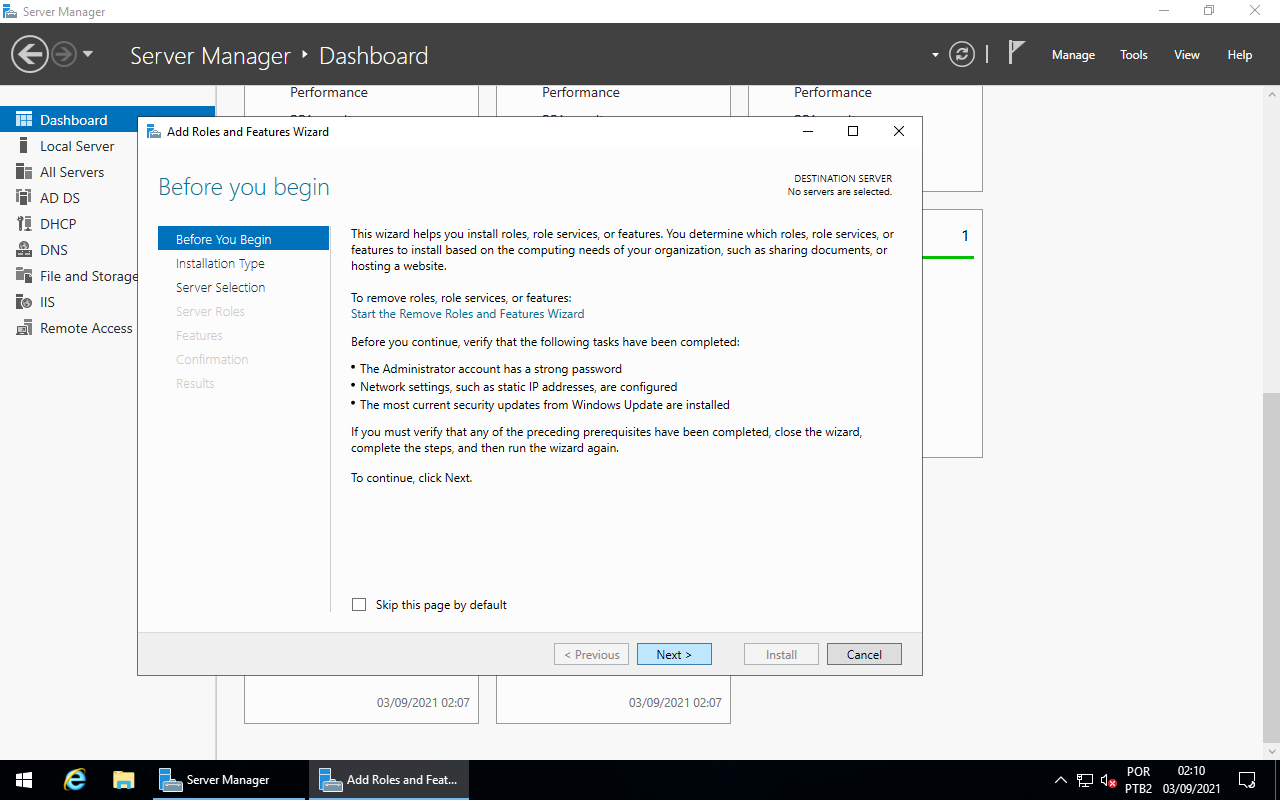Viewport: 1280px width, 800px height.
Task: Open the Tools menu
Action: click(x=1134, y=55)
